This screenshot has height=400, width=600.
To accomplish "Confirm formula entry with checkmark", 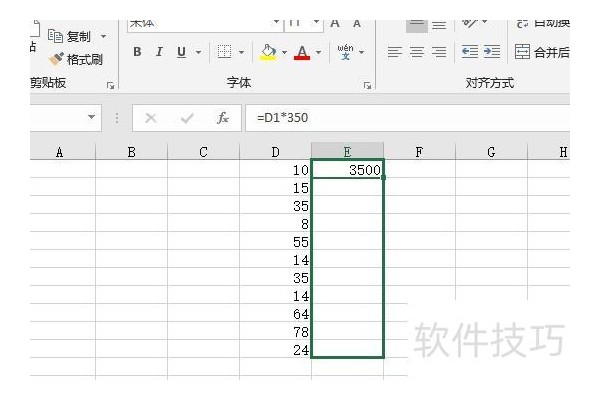I will coord(187,118).
